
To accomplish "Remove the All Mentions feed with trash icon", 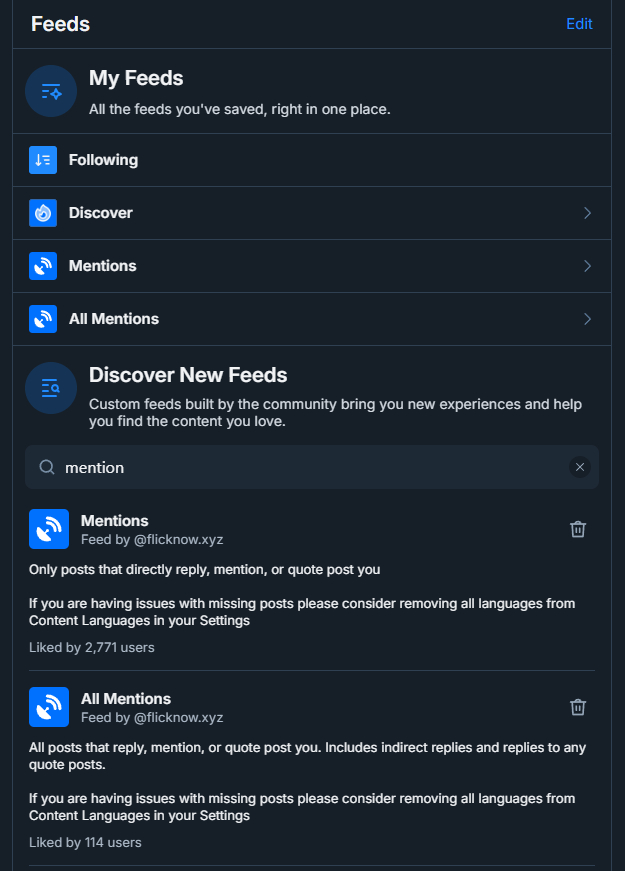I will [577, 707].
